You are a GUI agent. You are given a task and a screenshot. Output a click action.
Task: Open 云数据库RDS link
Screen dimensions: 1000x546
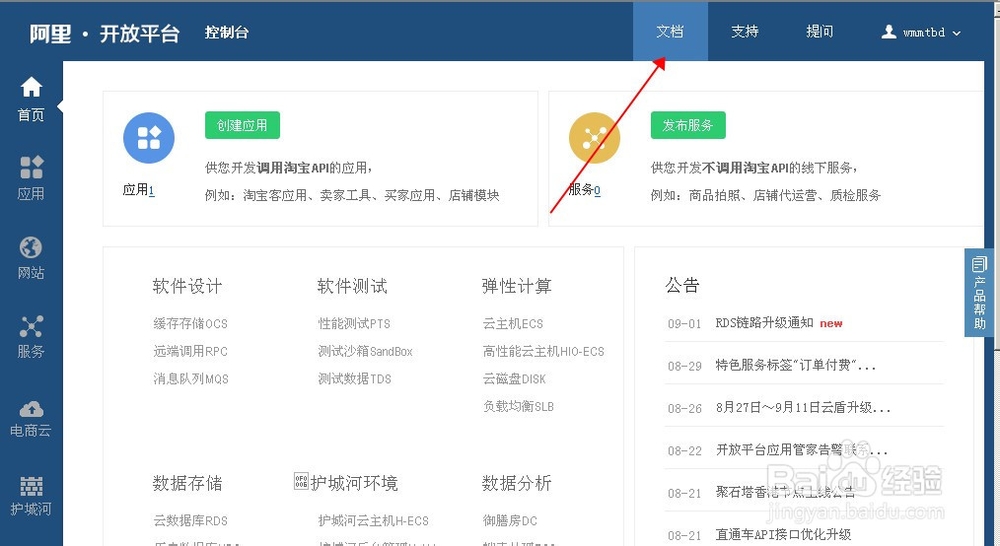(x=190, y=520)
